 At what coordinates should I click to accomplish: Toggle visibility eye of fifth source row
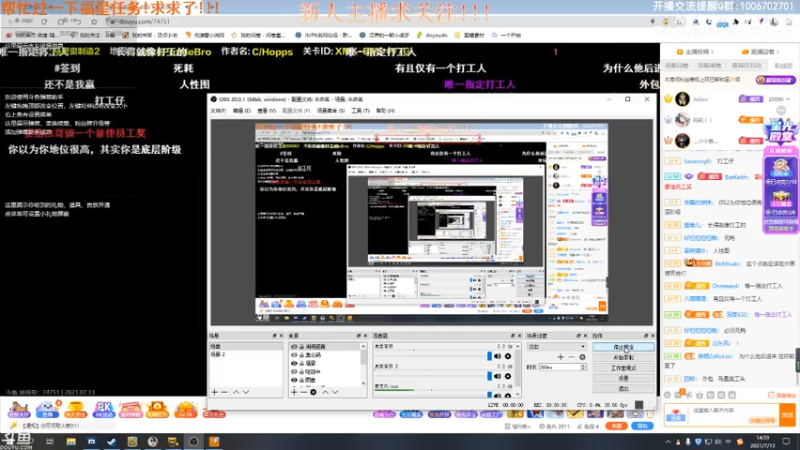294,380
